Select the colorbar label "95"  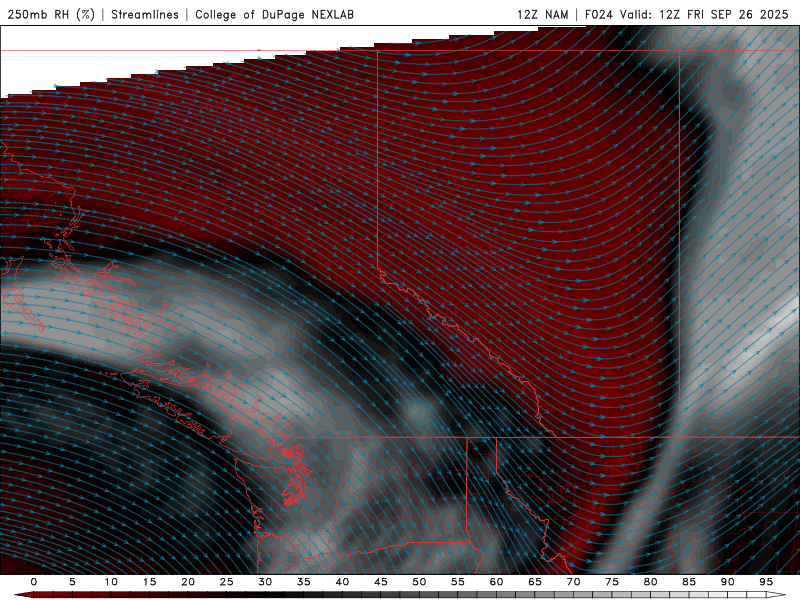pos(766,582)
